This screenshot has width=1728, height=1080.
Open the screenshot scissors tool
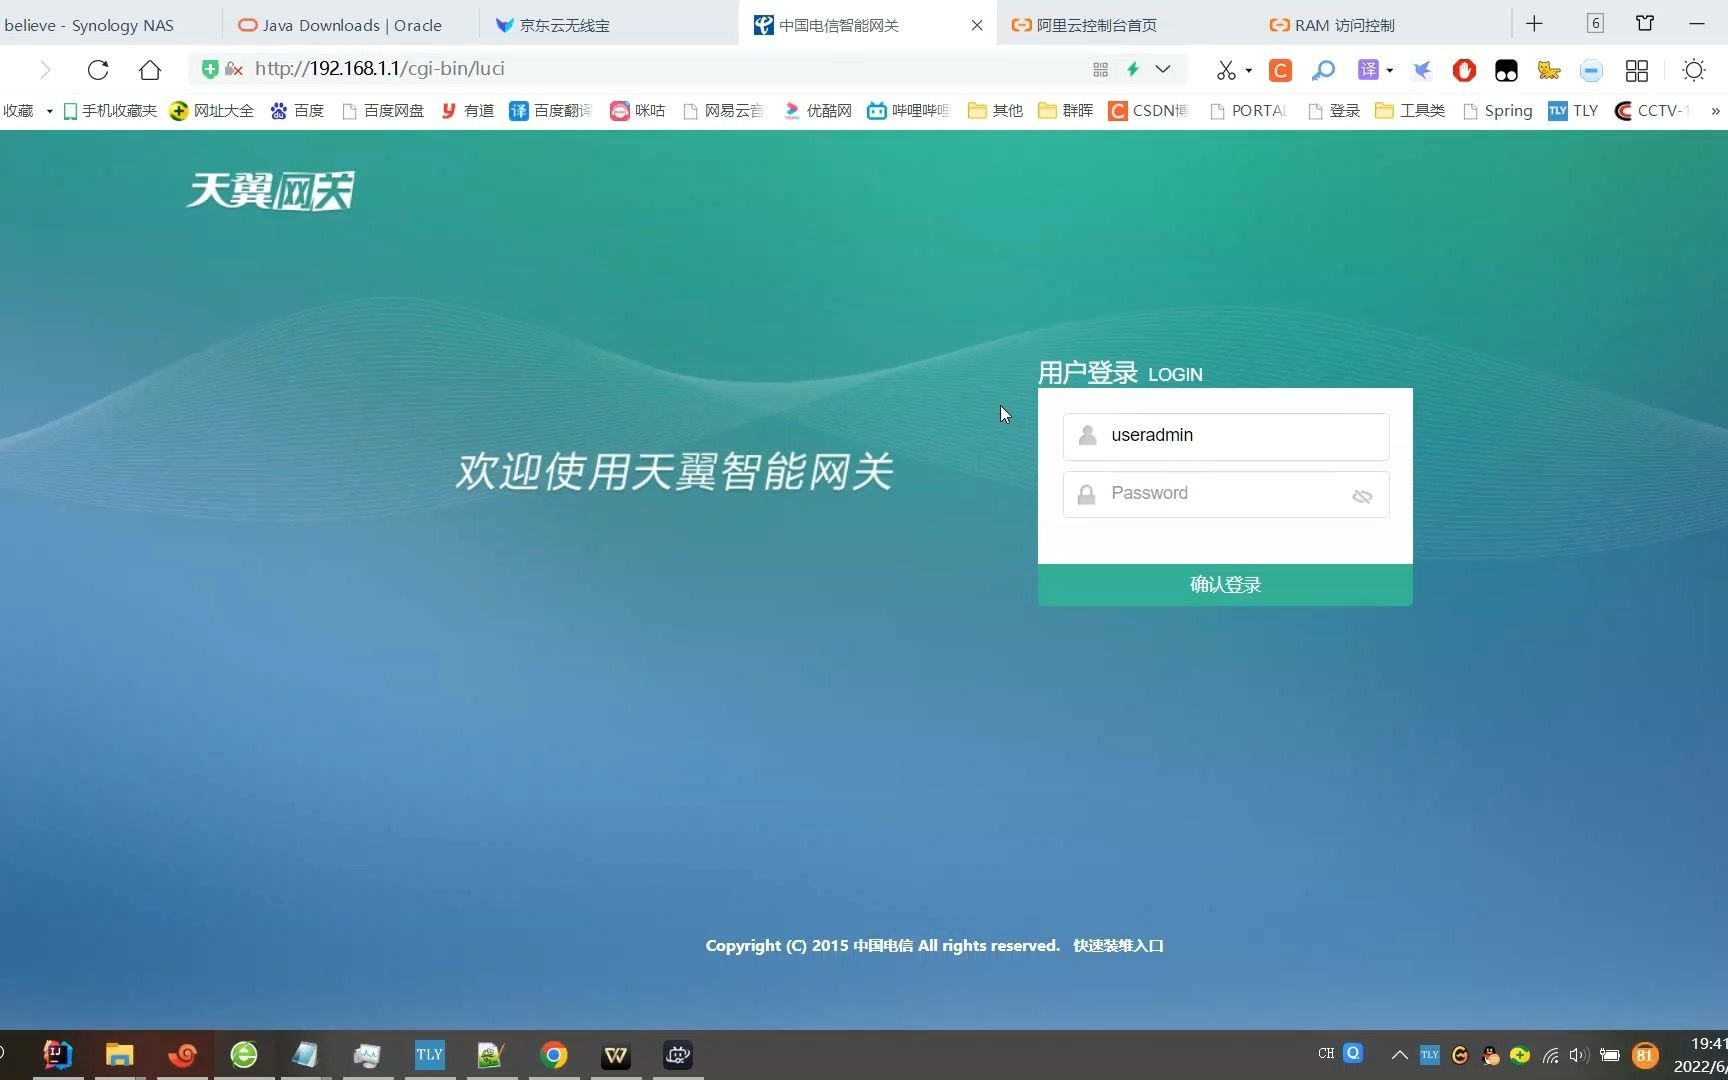tap(1227, 70)
